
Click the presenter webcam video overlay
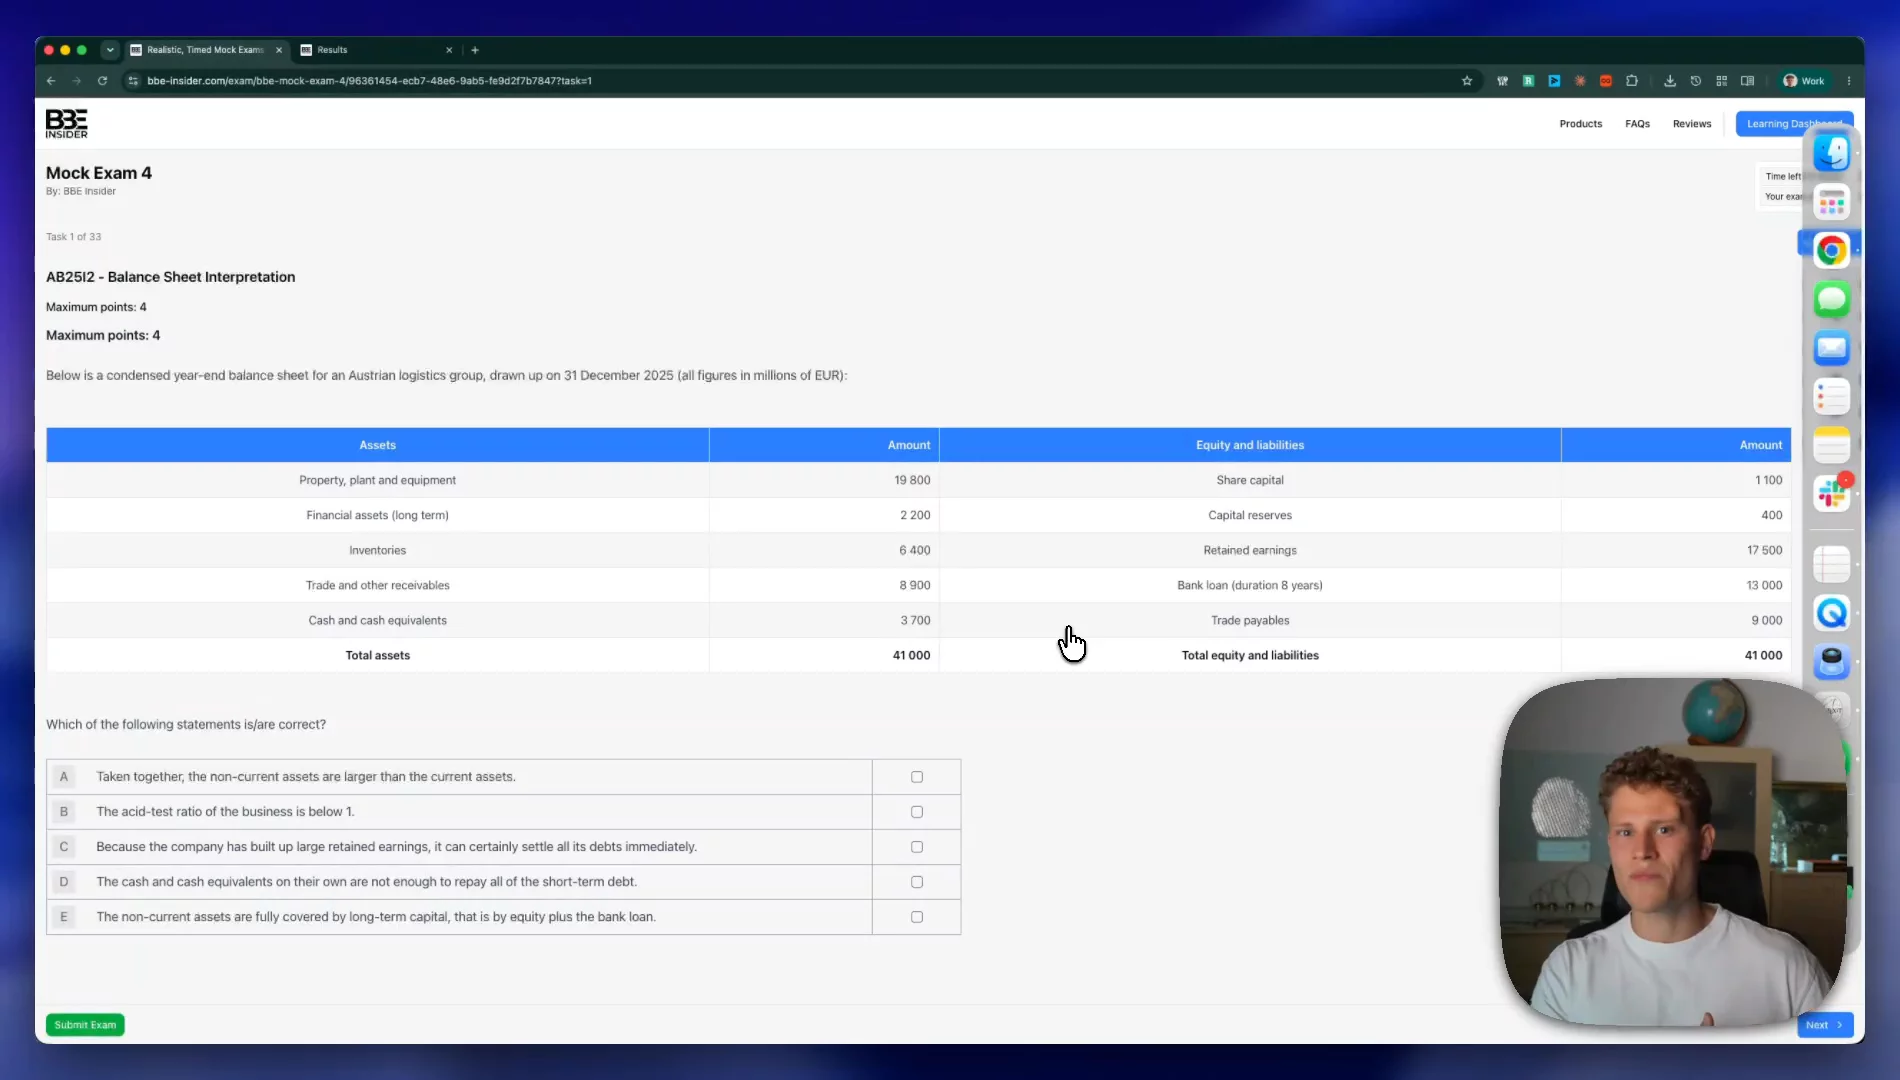[x=1672, y=852]
